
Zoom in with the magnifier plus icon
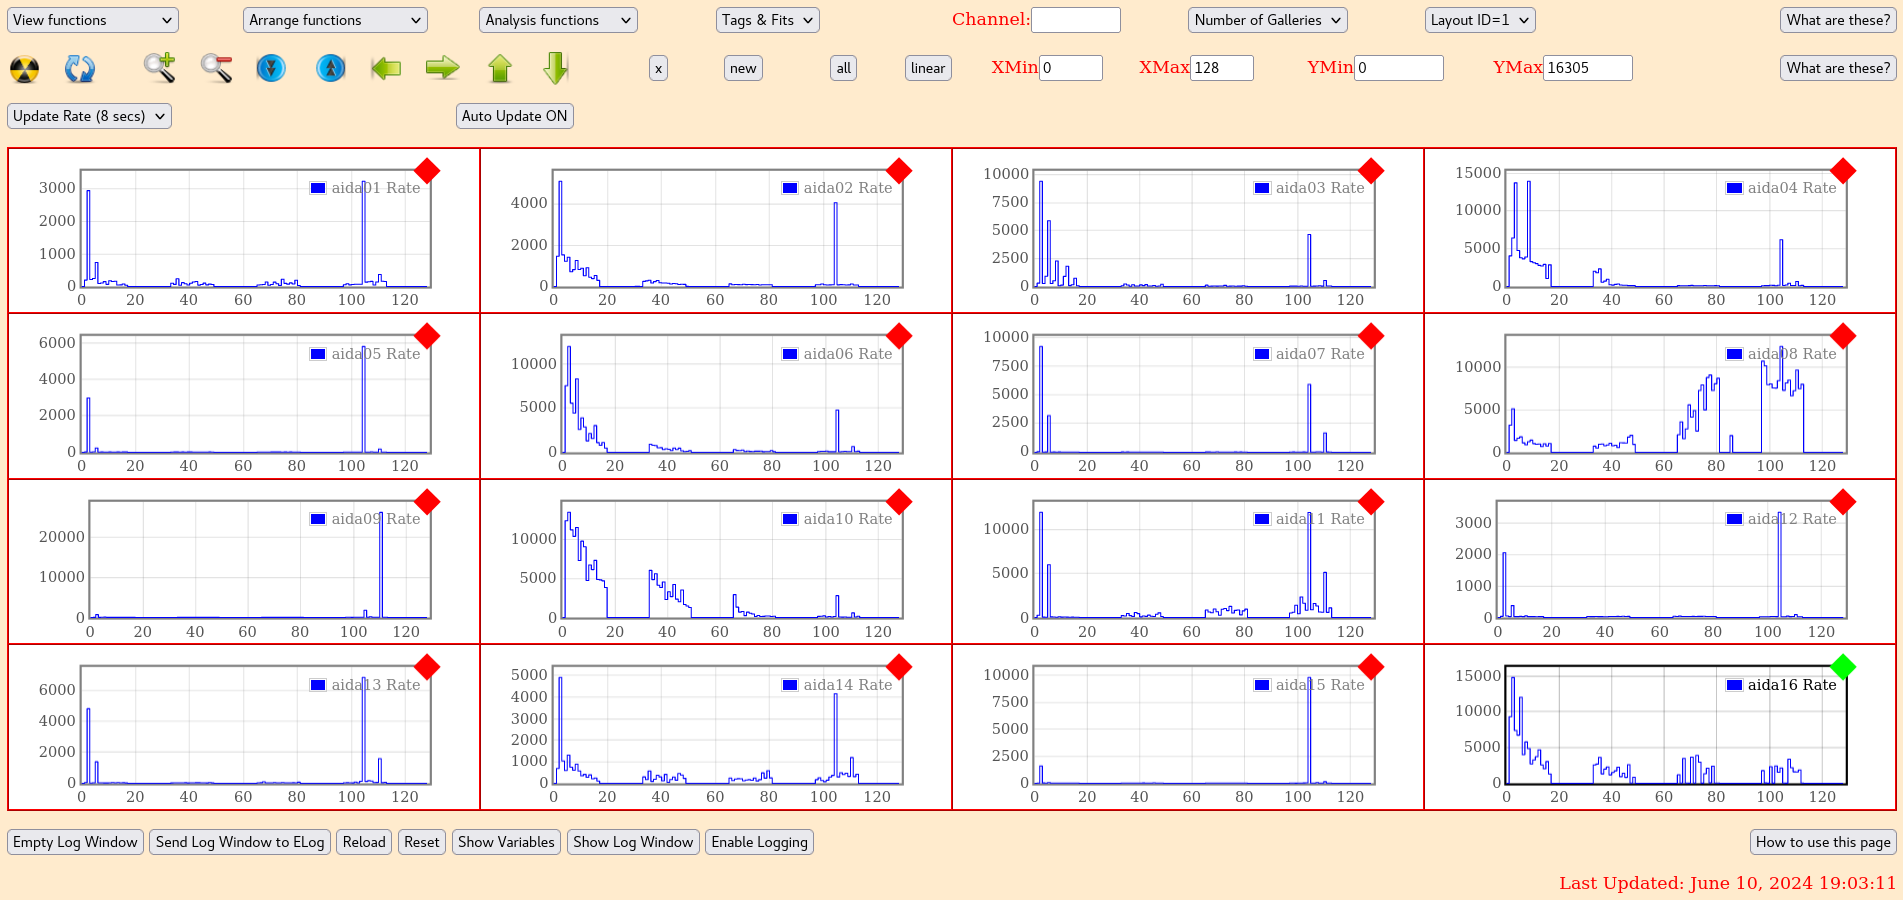[x=159, y=68]
